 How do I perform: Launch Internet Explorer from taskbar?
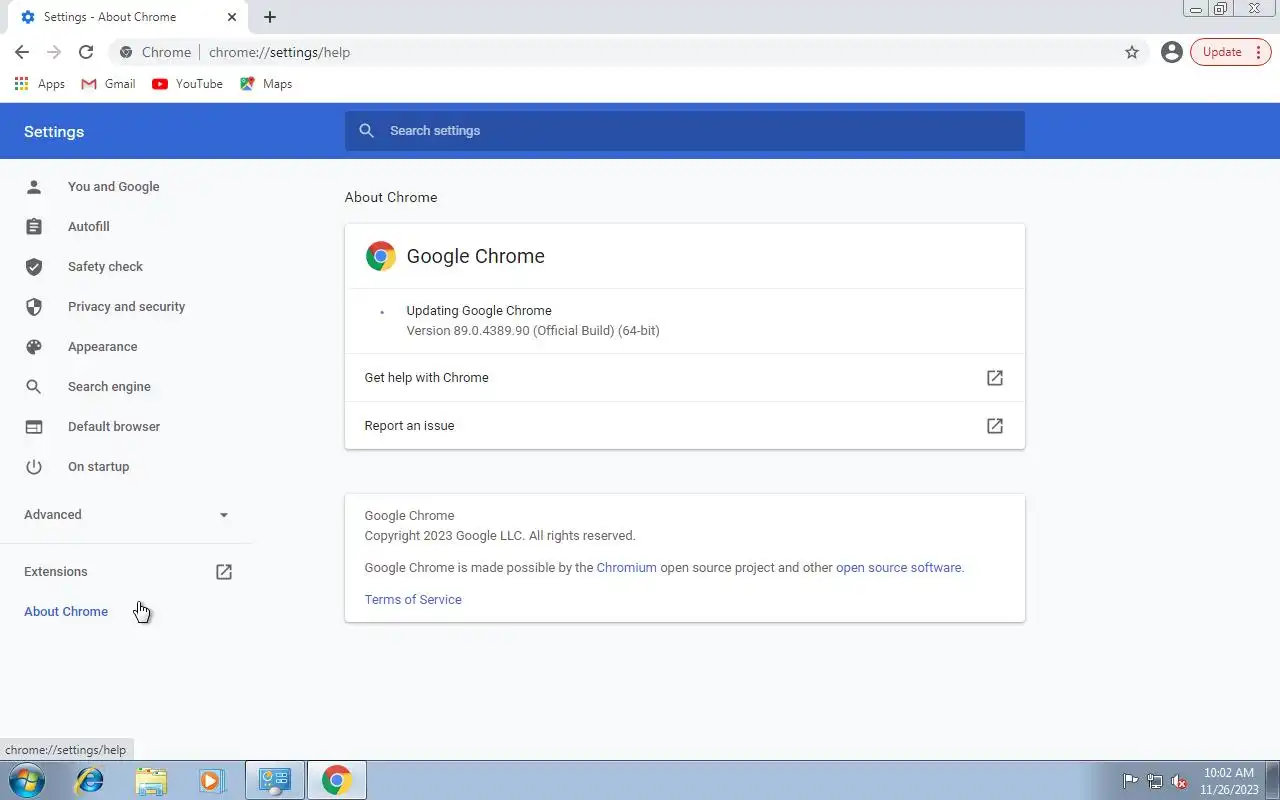pos(90,780)
